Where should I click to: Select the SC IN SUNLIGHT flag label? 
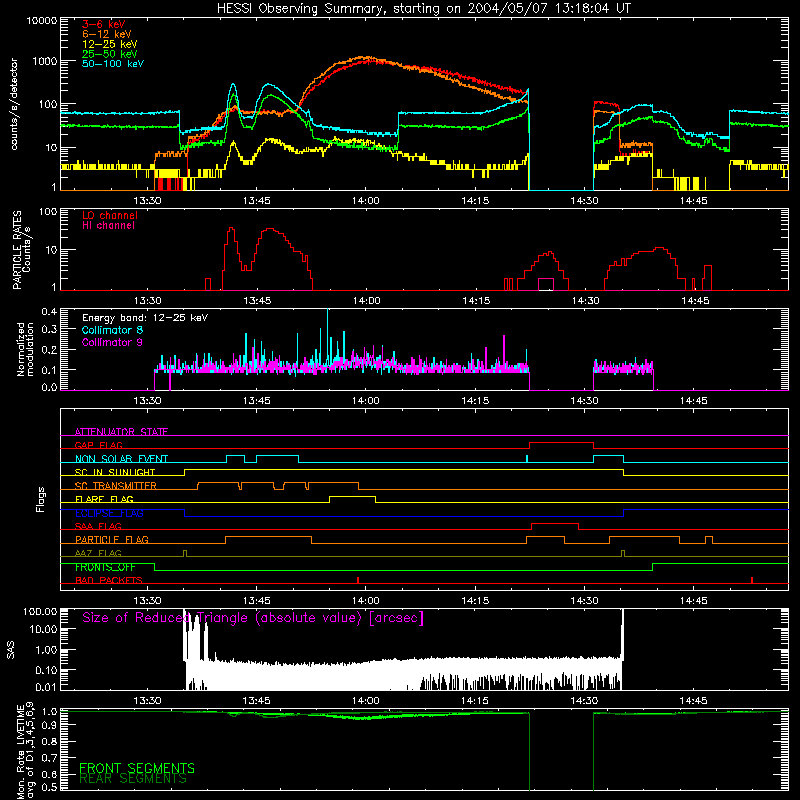point(115,472)
